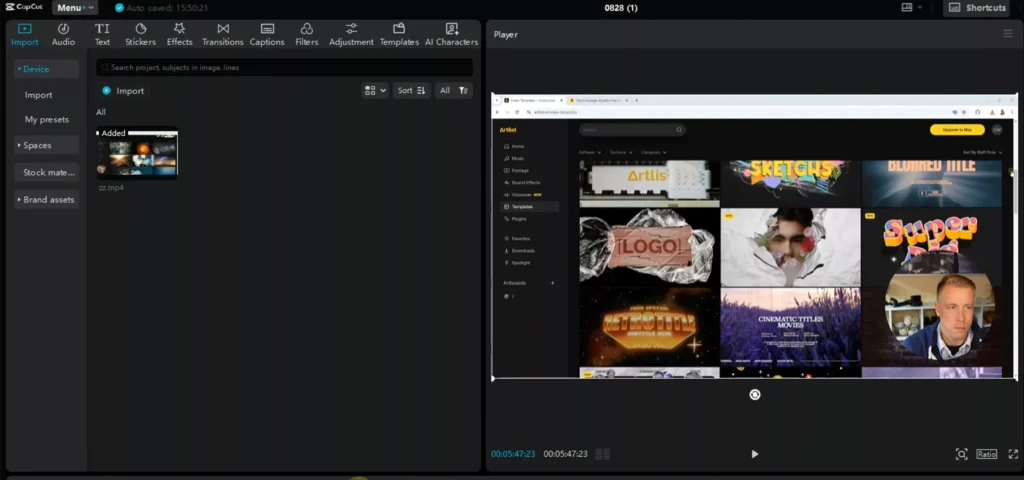Click the project title 0828 (1)

click(621, 8)
